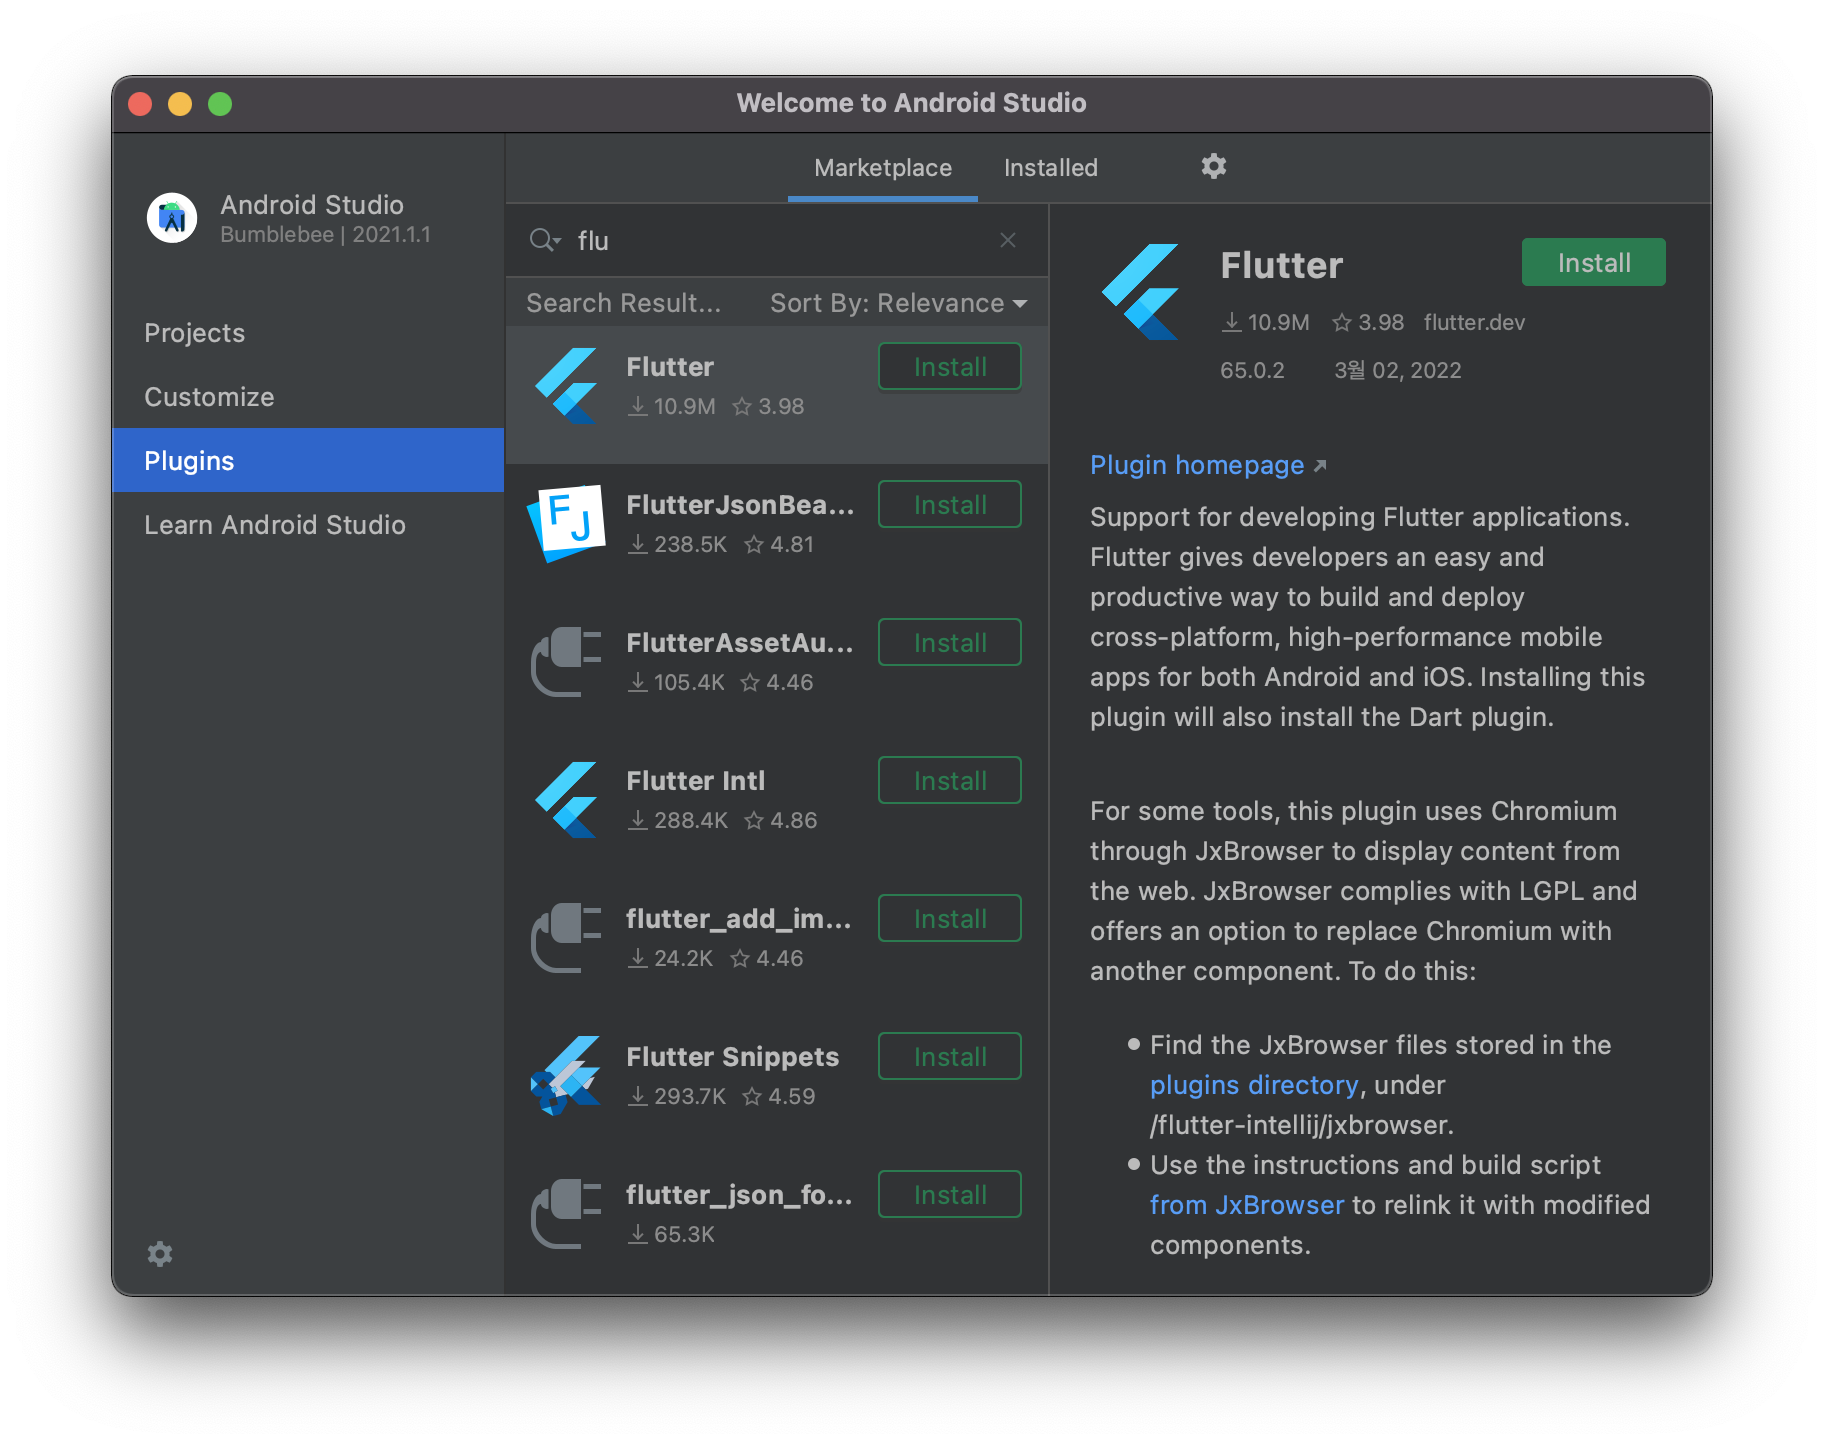Viewport: 1824px width, 1444px height.
Task: Click the 105.4K downloads count
Action: click(689, 682)
